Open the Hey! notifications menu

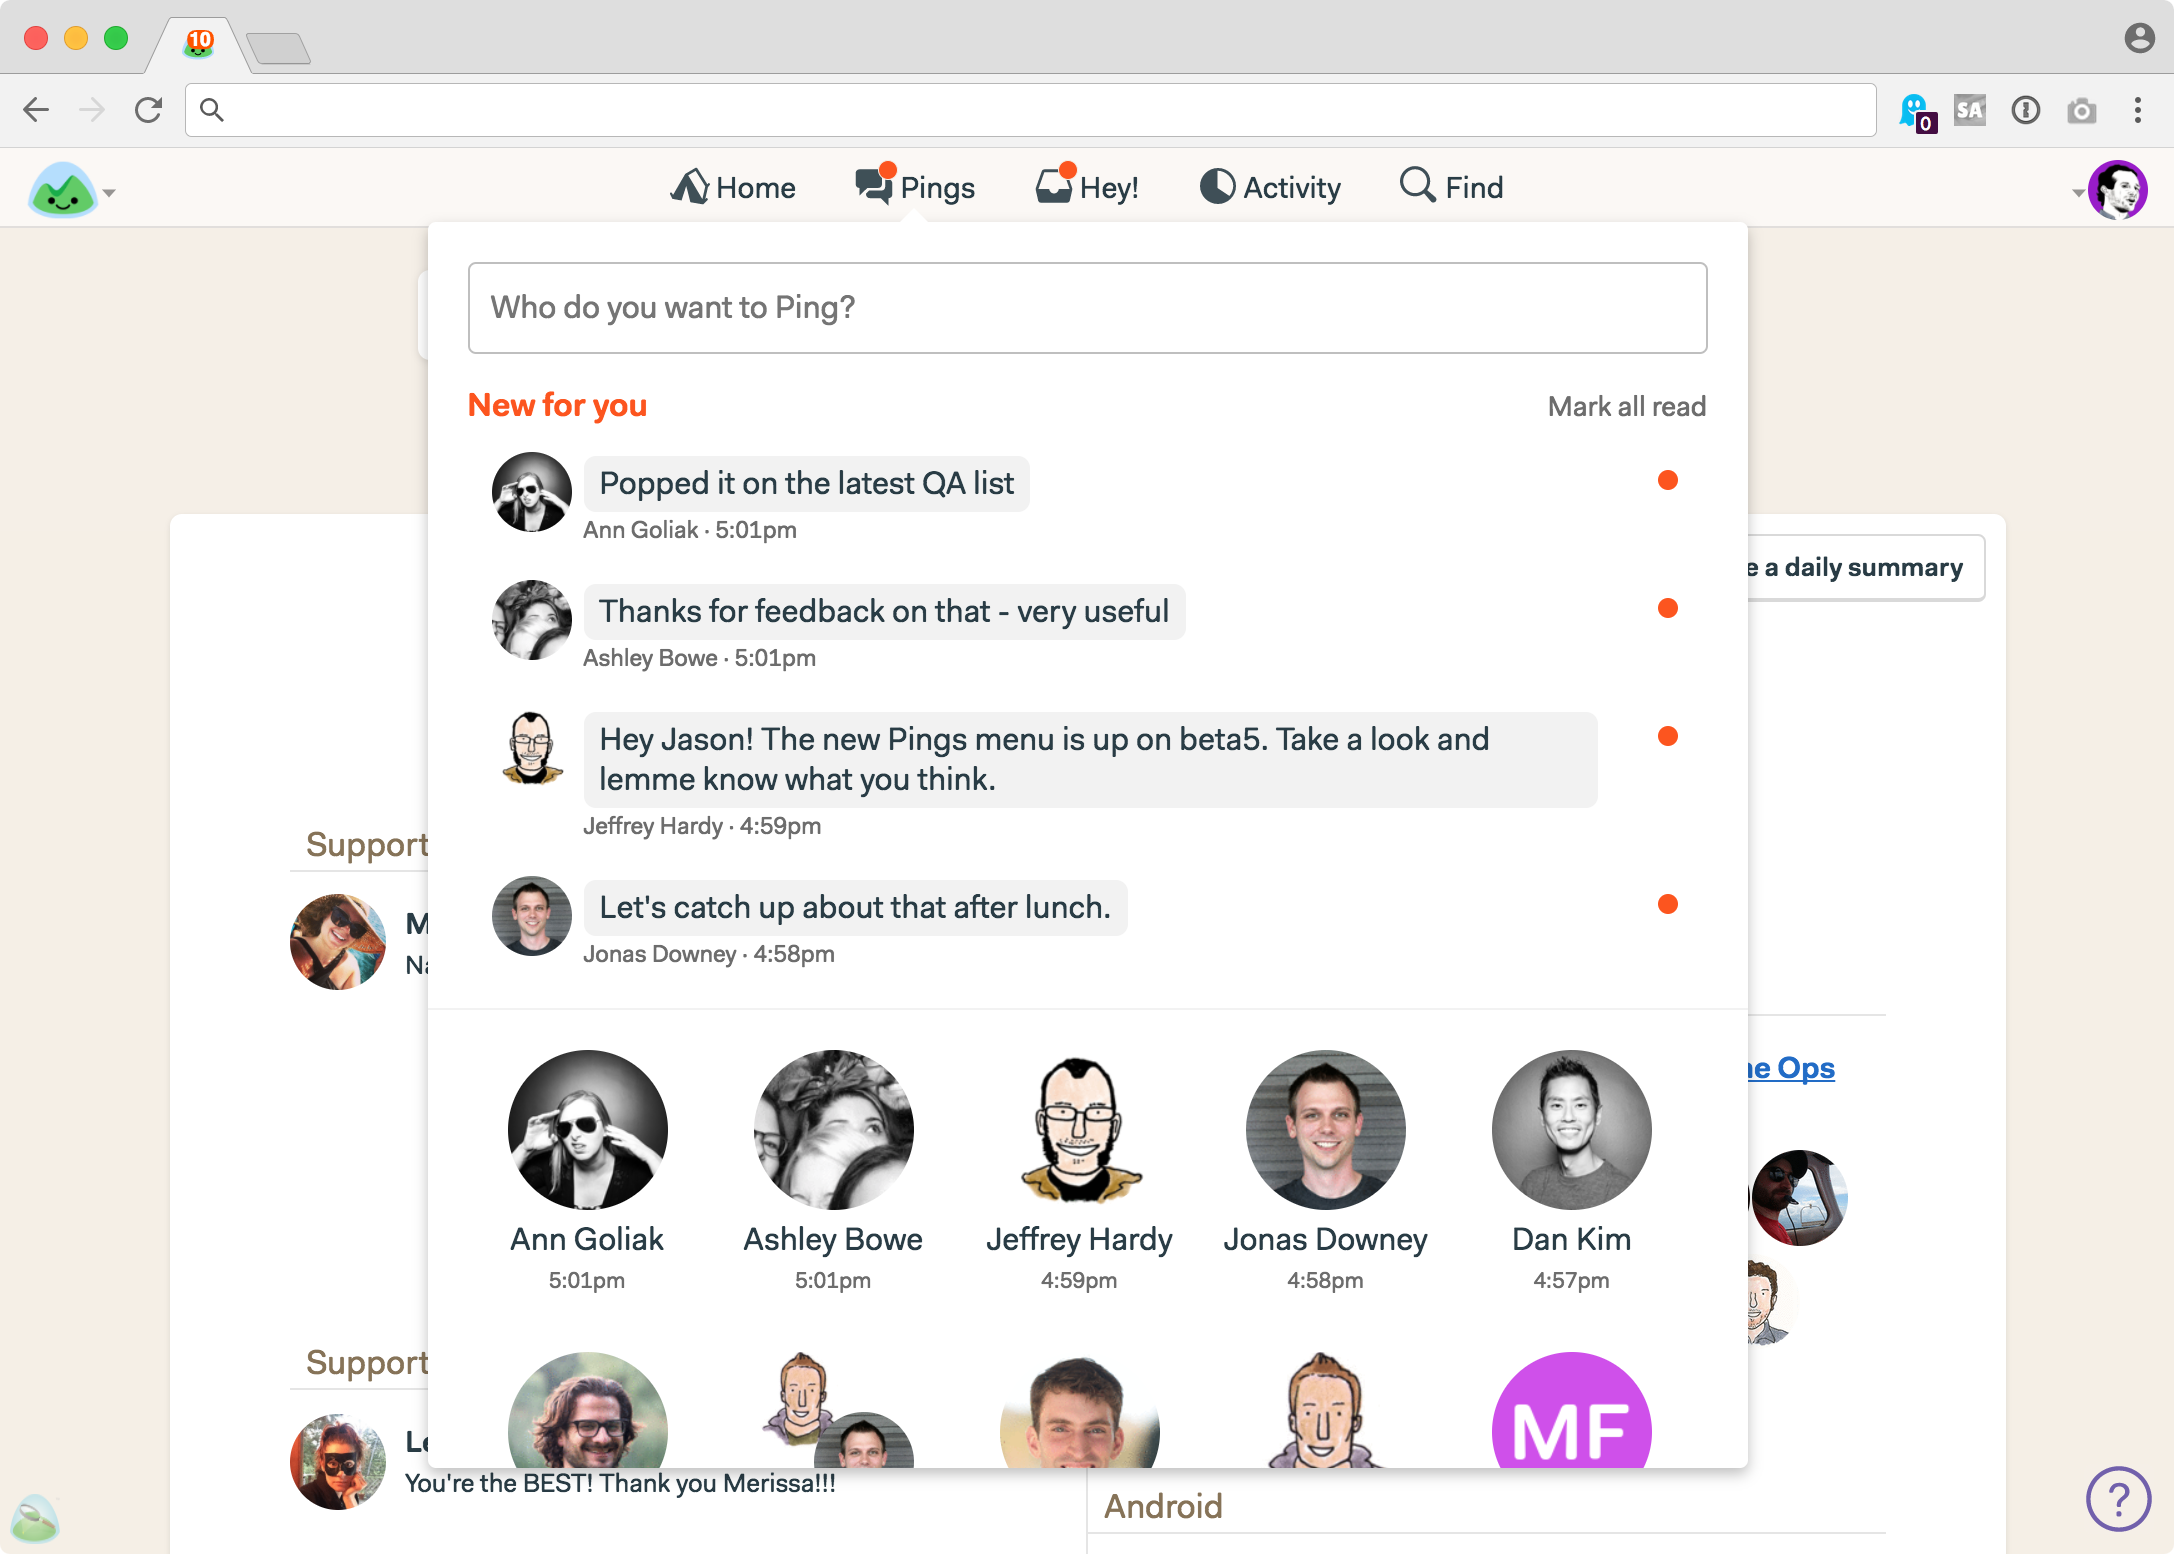tap(1087, 187)
